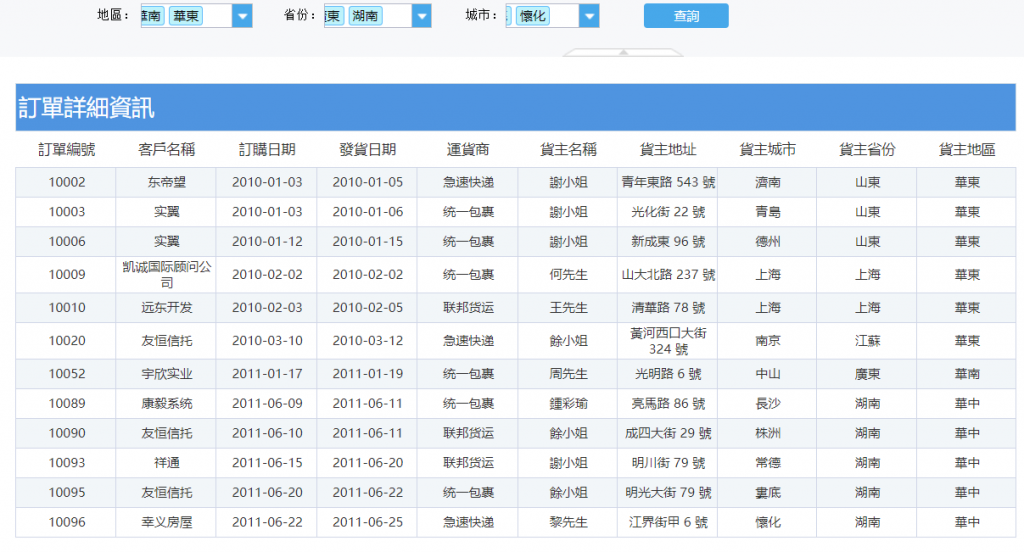The width and height of the screenshot is (1024, 552).
Task: Select order number 10006 cell
Action: coord(66,242)
